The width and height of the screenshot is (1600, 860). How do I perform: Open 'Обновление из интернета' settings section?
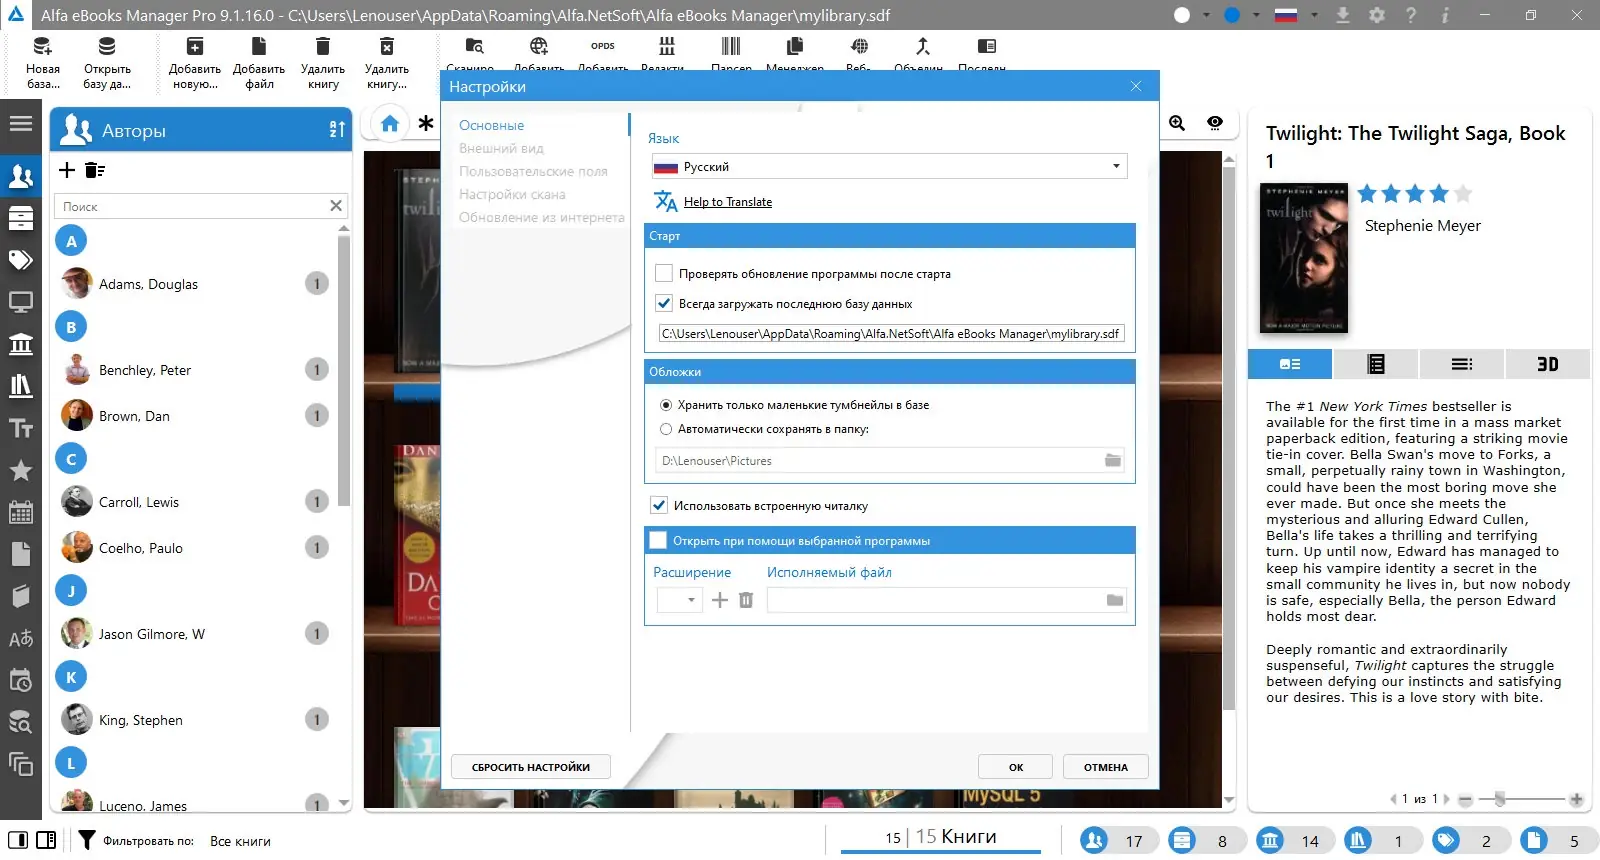[541, 217]
